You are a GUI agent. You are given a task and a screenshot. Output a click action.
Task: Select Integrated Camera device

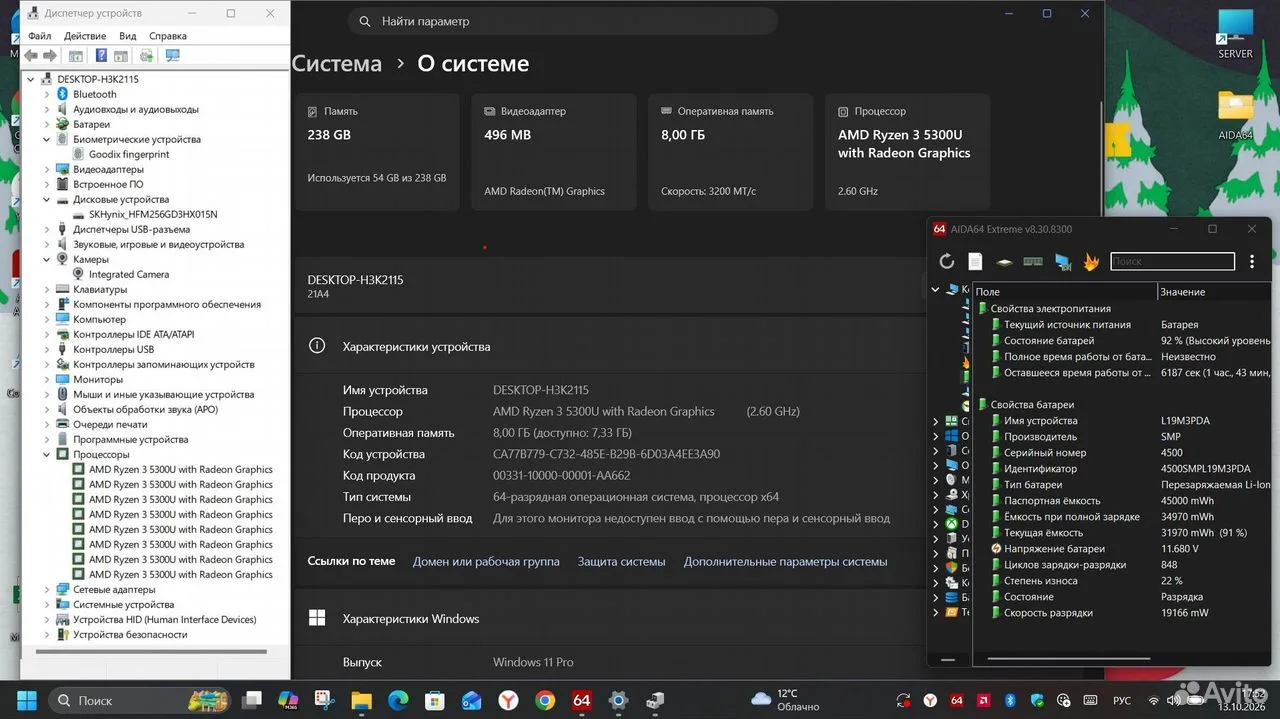tap(129, 274)
